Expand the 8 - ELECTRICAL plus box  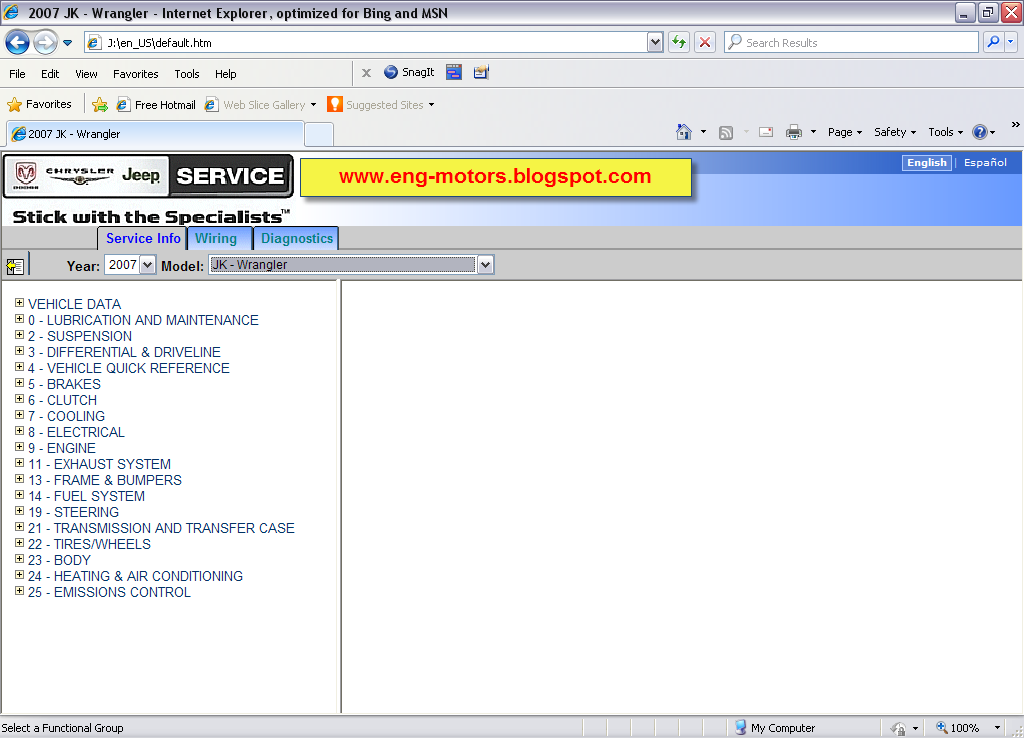[20, 431]
